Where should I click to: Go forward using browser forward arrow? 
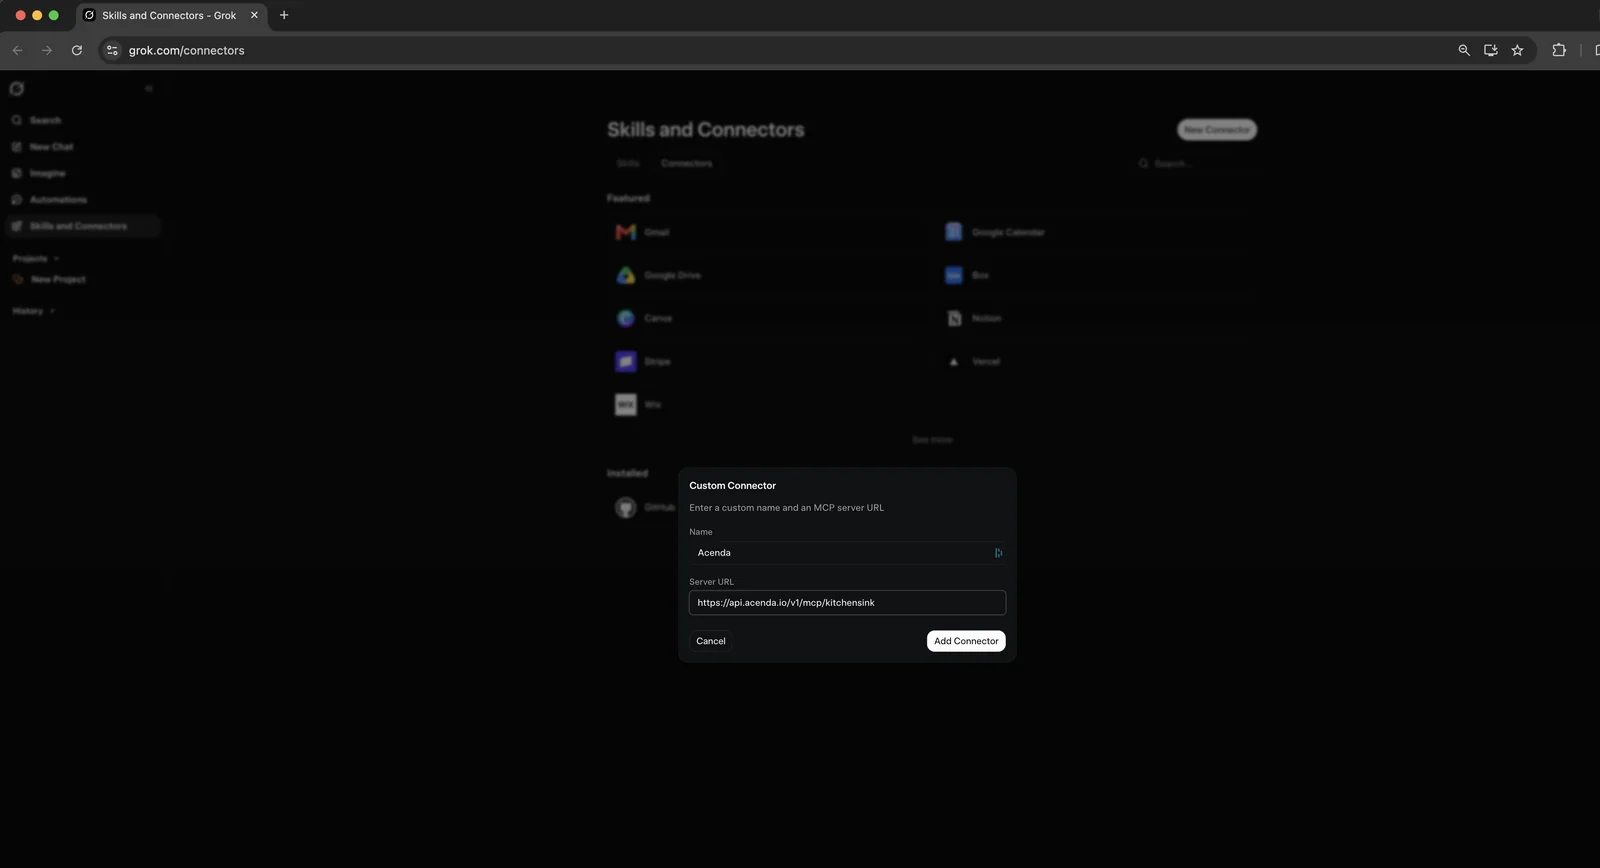pos(47,50)
